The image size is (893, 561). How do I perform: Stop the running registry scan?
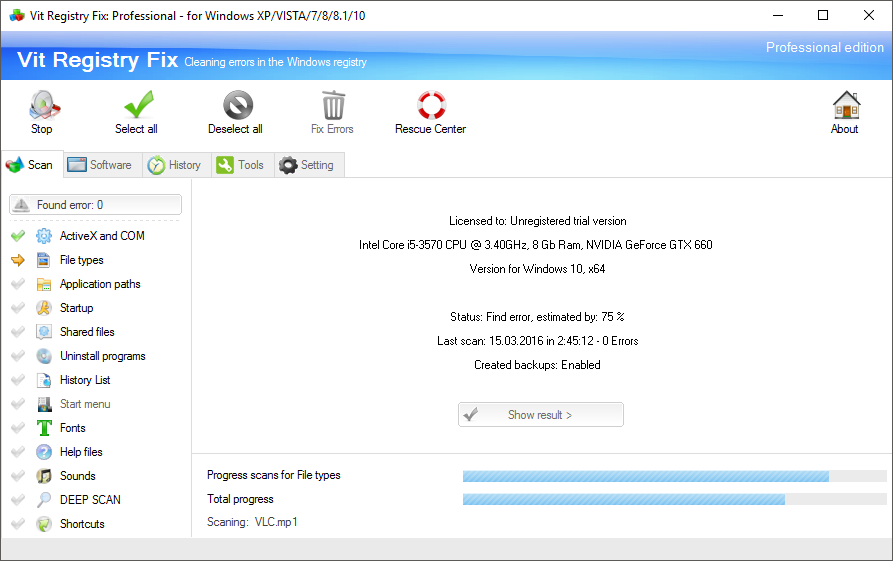pyautogui.click(x=43, y=112)
